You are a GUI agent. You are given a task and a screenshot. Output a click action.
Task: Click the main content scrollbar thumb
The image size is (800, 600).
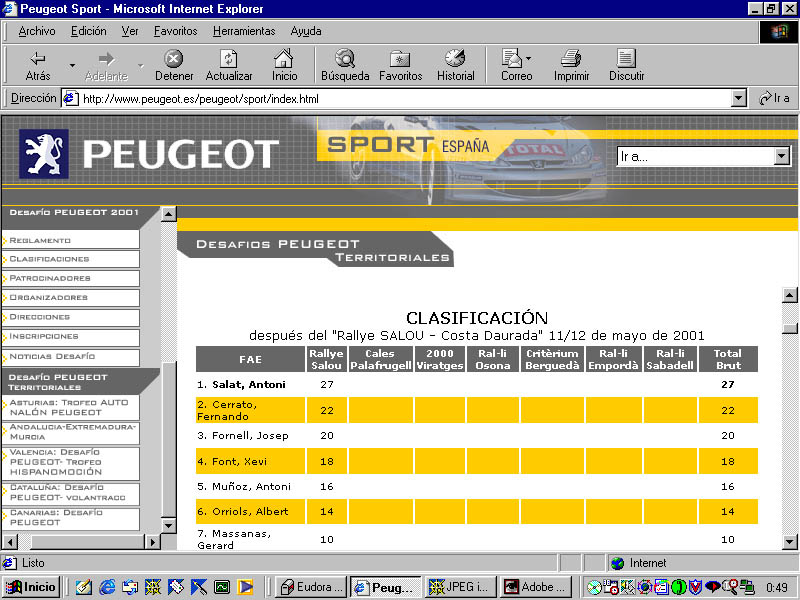[x=790, y=328]
